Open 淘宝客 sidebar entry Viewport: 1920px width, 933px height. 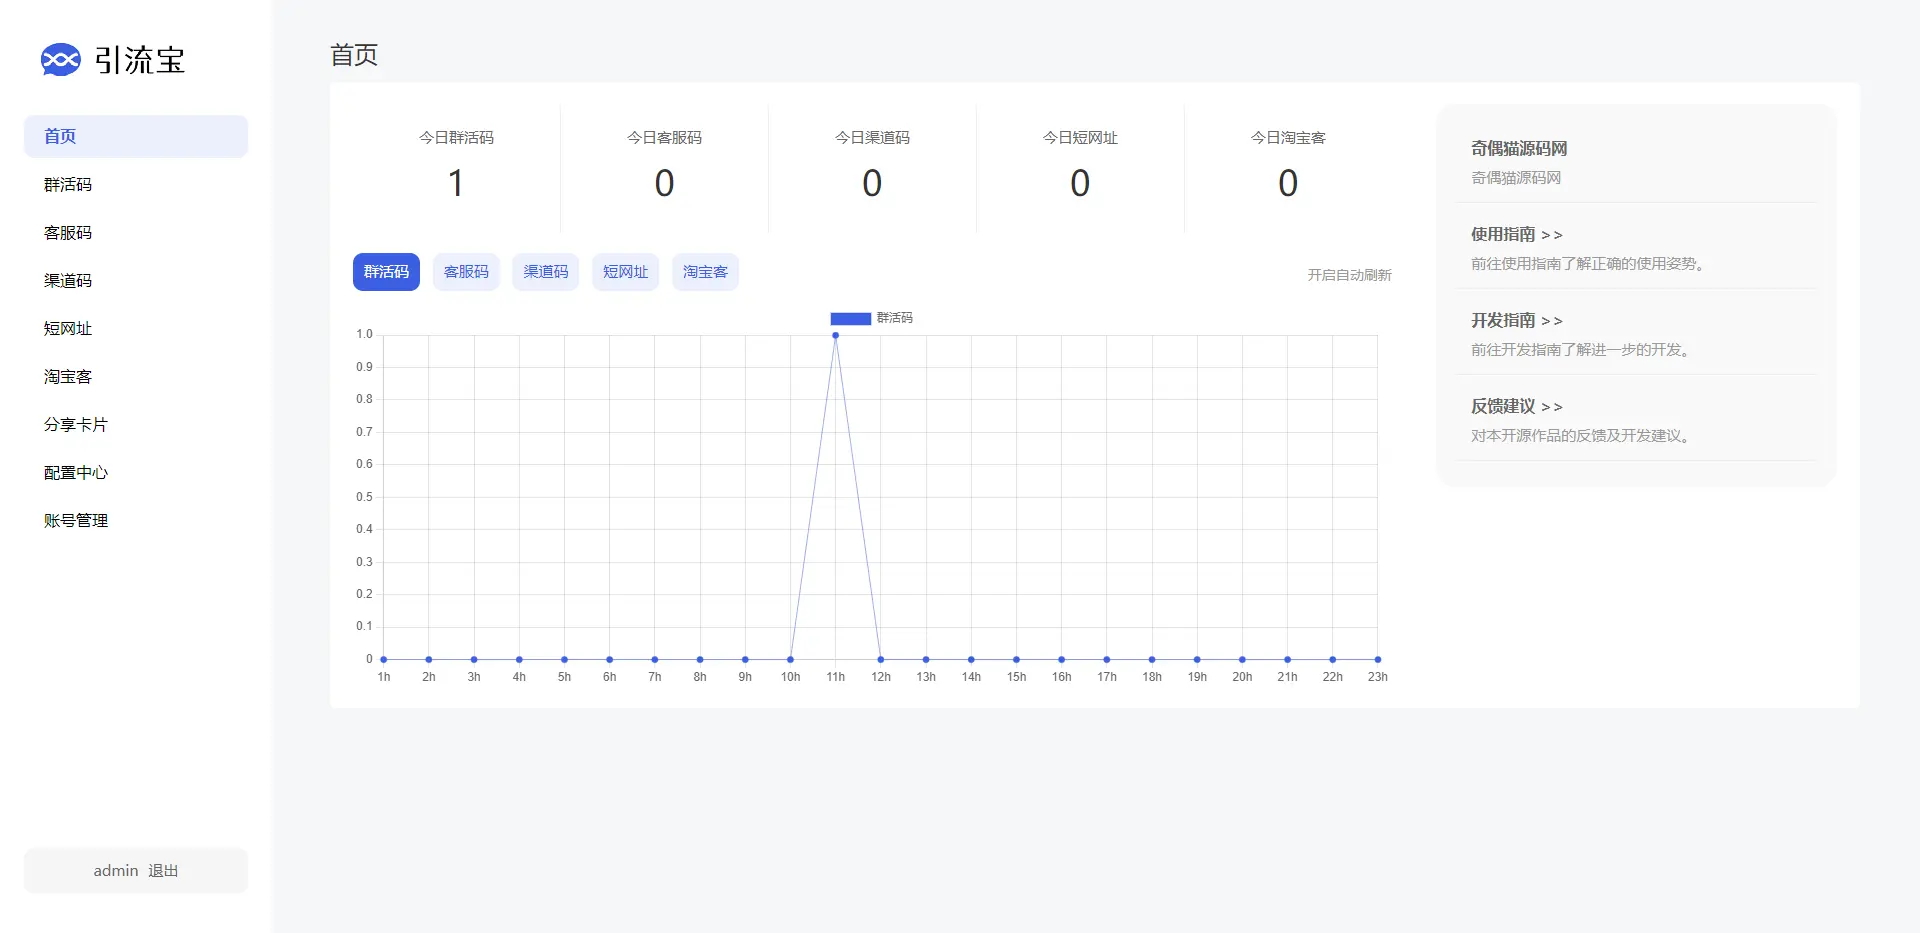[x=68, y=377]
